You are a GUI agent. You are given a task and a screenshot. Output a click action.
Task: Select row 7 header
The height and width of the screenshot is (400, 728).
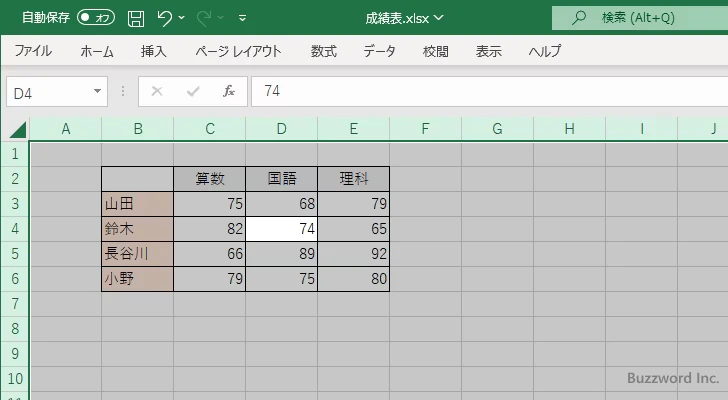click(15, 304)
